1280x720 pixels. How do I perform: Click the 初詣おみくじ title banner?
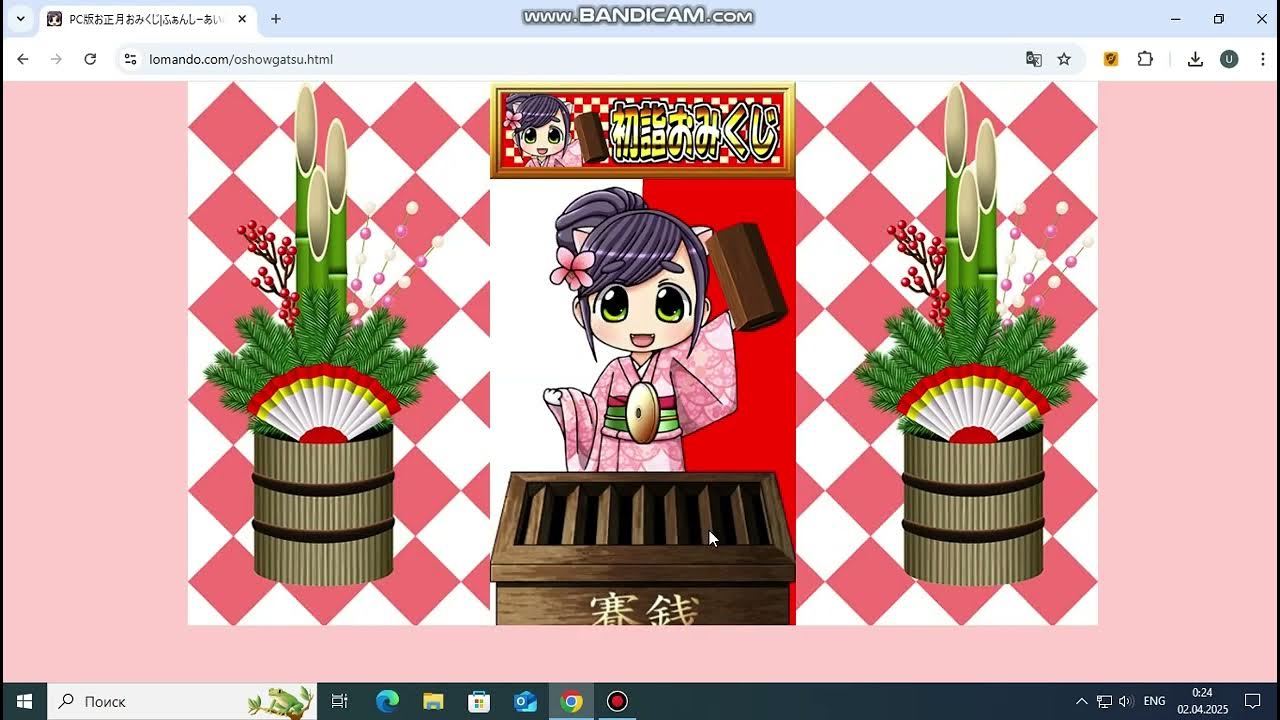pos(642,131)
